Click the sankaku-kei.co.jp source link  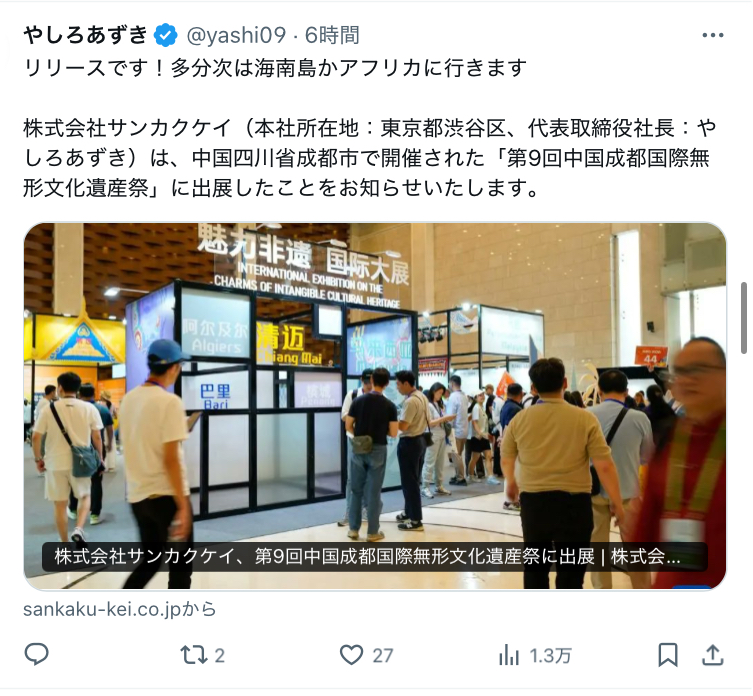120,609
